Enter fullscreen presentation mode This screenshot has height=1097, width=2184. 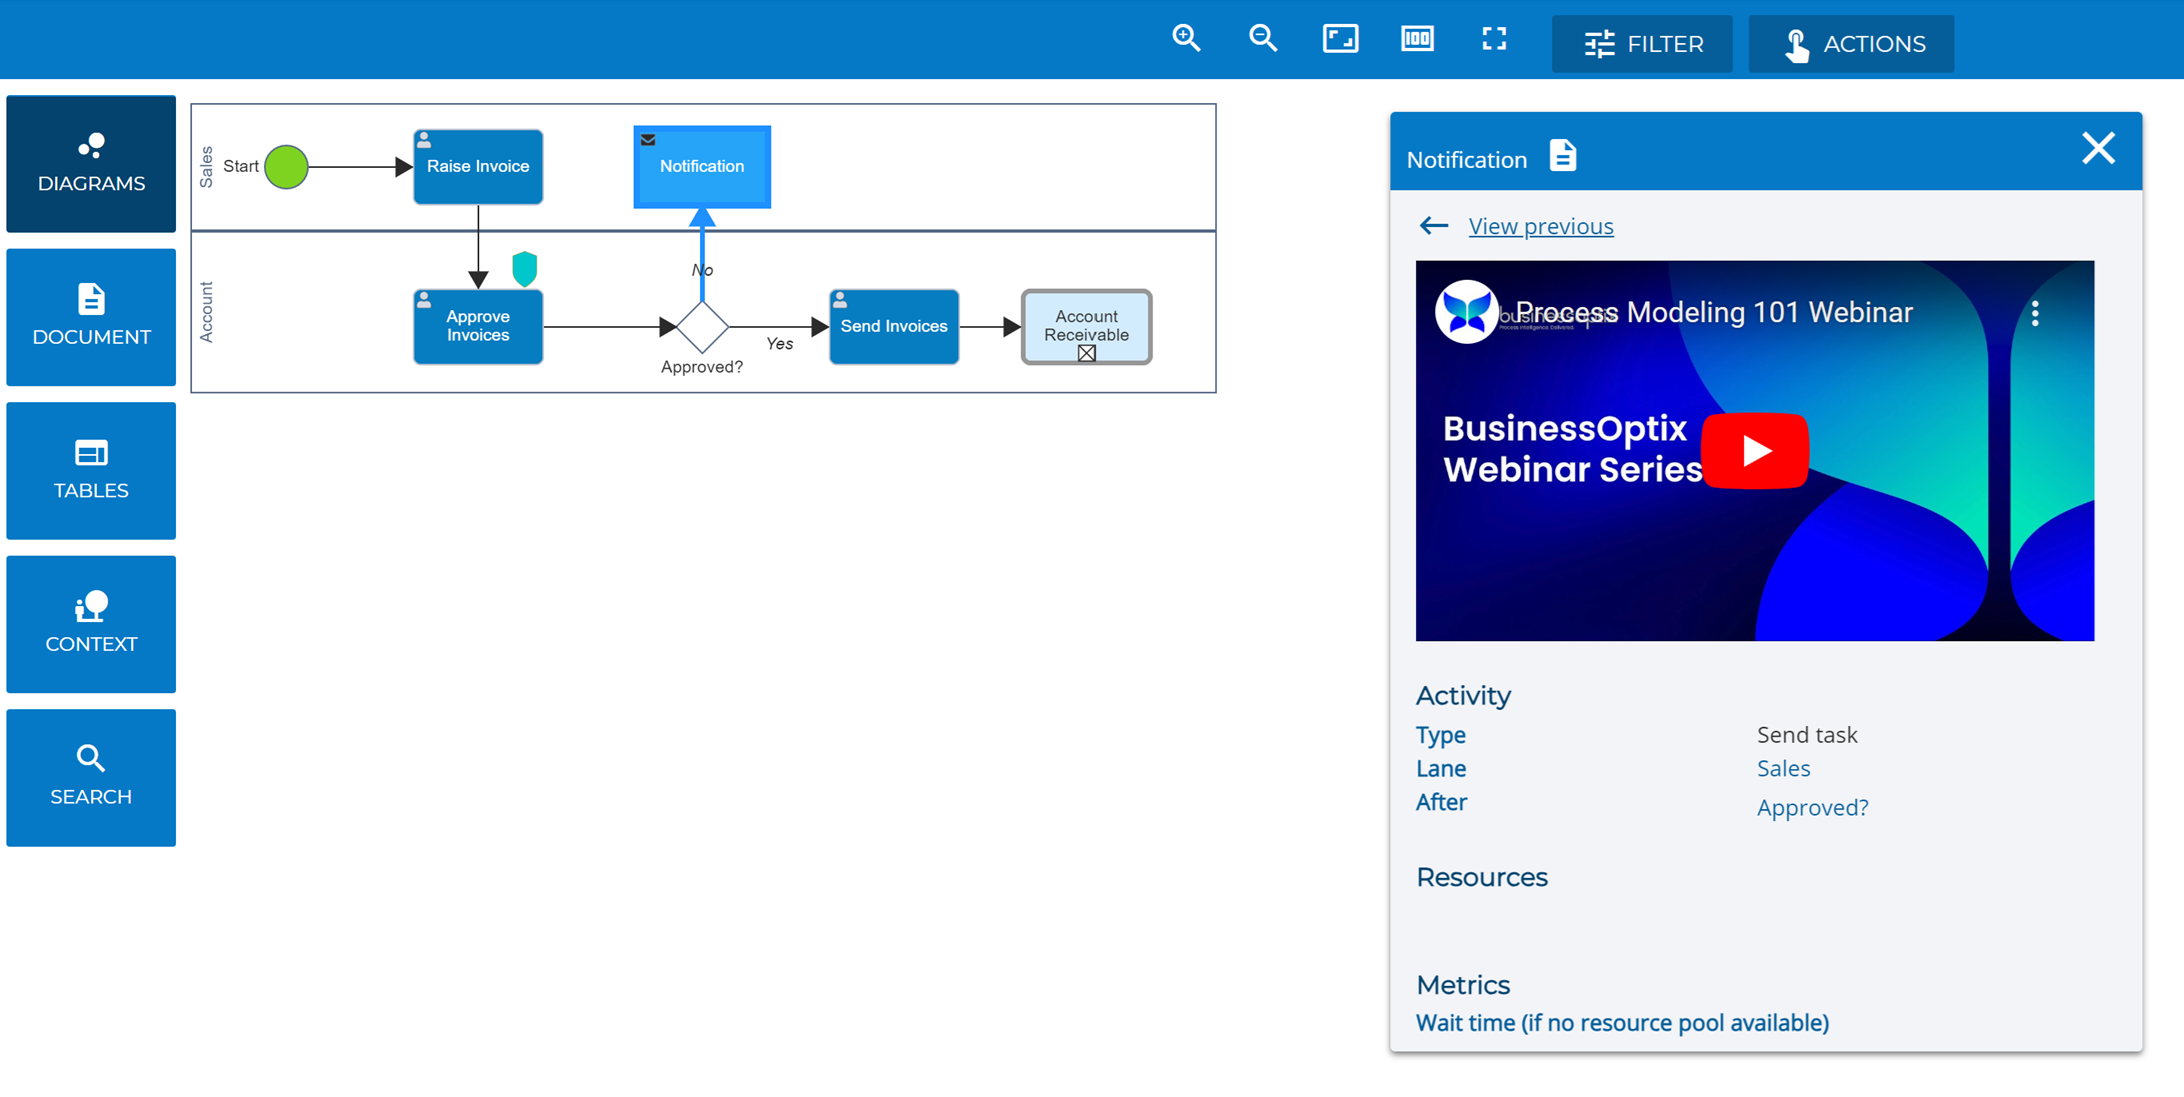click(1494, 38)
